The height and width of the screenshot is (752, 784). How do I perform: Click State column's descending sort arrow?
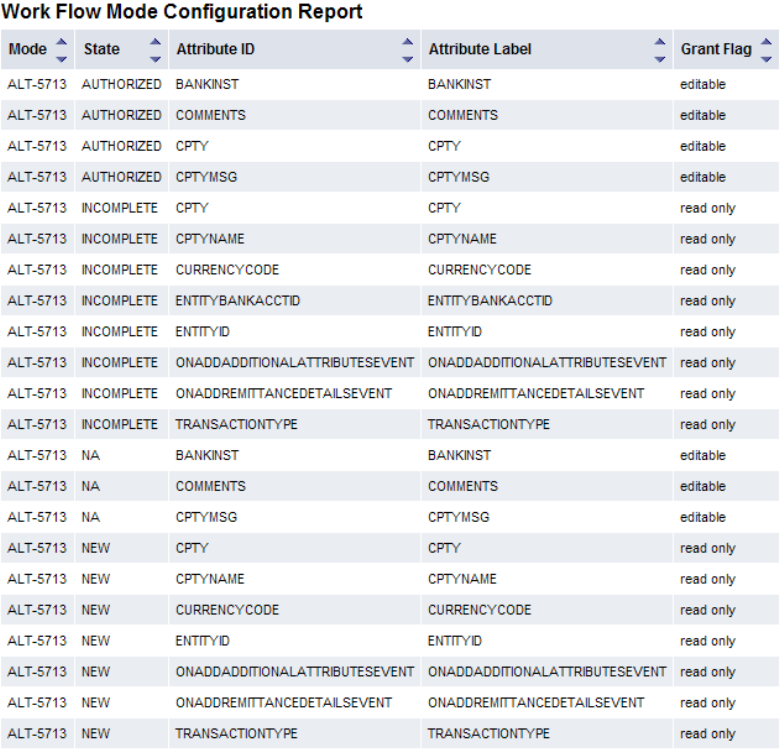(x=154, y=58)
